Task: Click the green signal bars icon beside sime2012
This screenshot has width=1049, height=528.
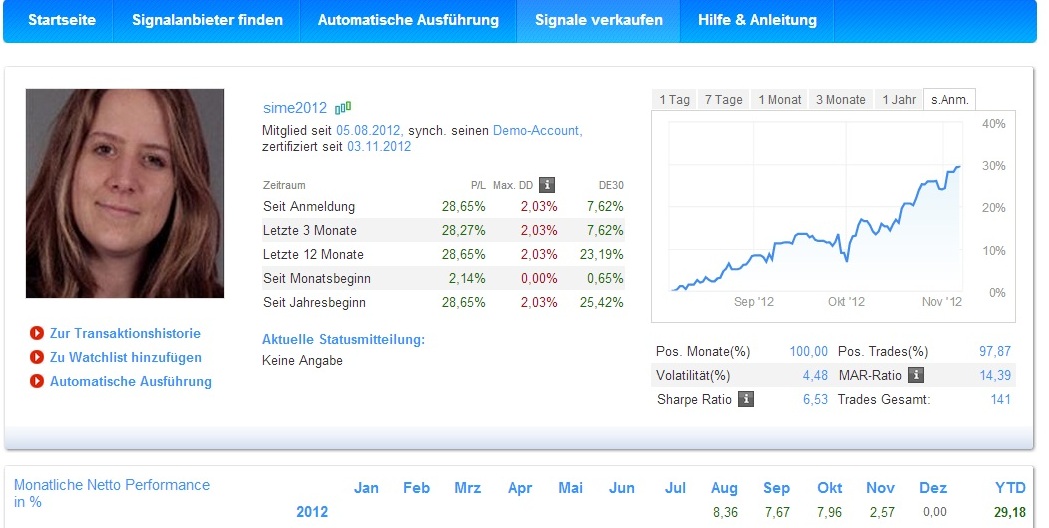Action: point(343,107)
